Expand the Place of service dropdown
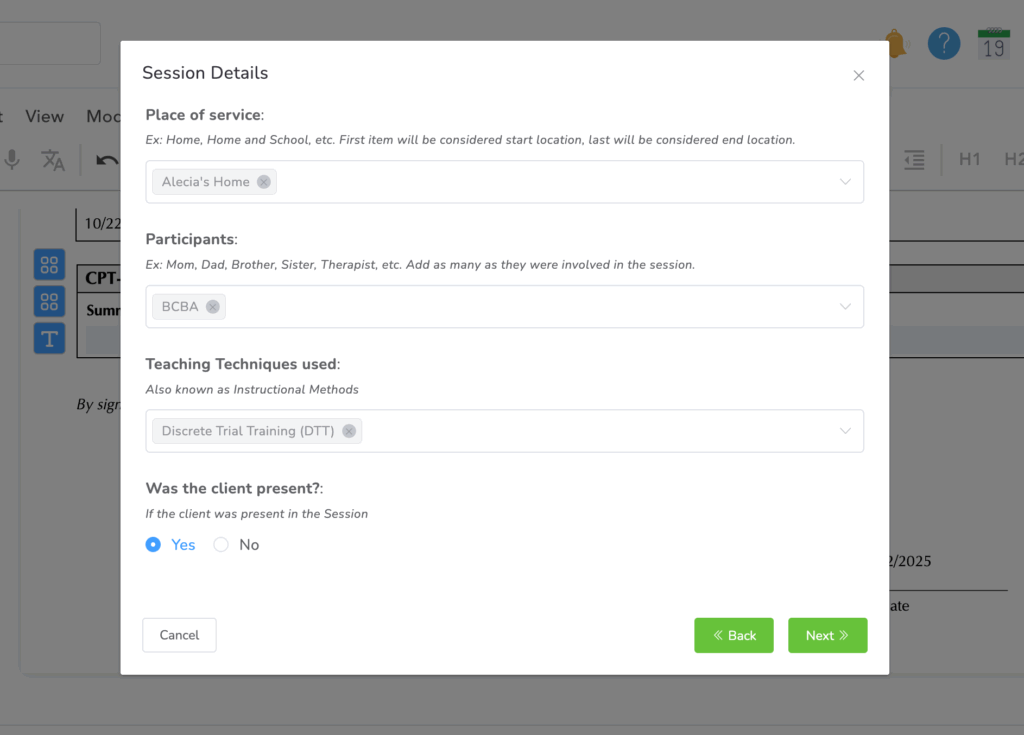 point(845,182)
